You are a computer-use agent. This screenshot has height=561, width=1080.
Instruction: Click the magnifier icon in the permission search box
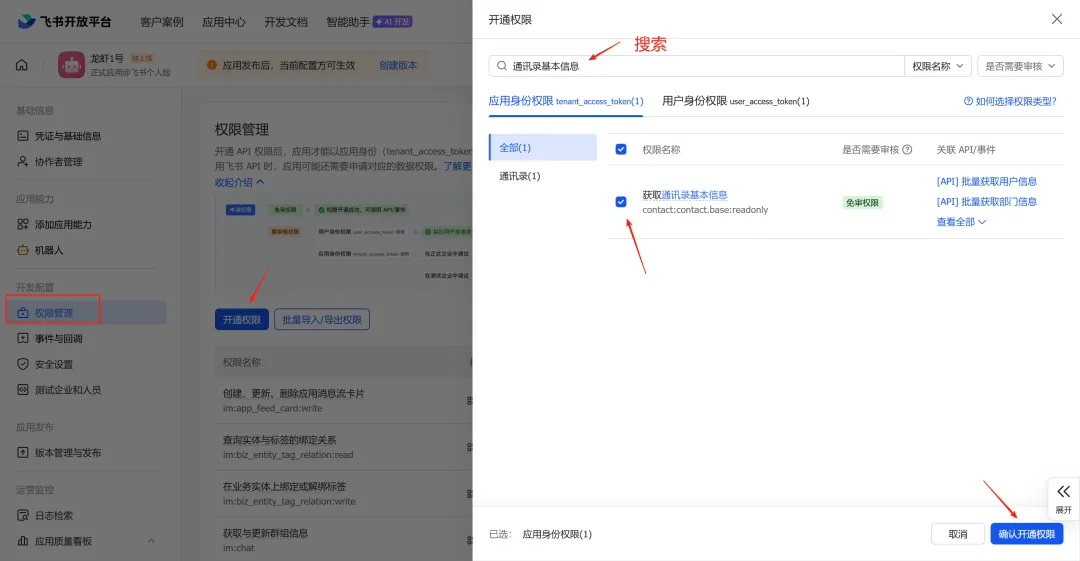click(501, 65)
